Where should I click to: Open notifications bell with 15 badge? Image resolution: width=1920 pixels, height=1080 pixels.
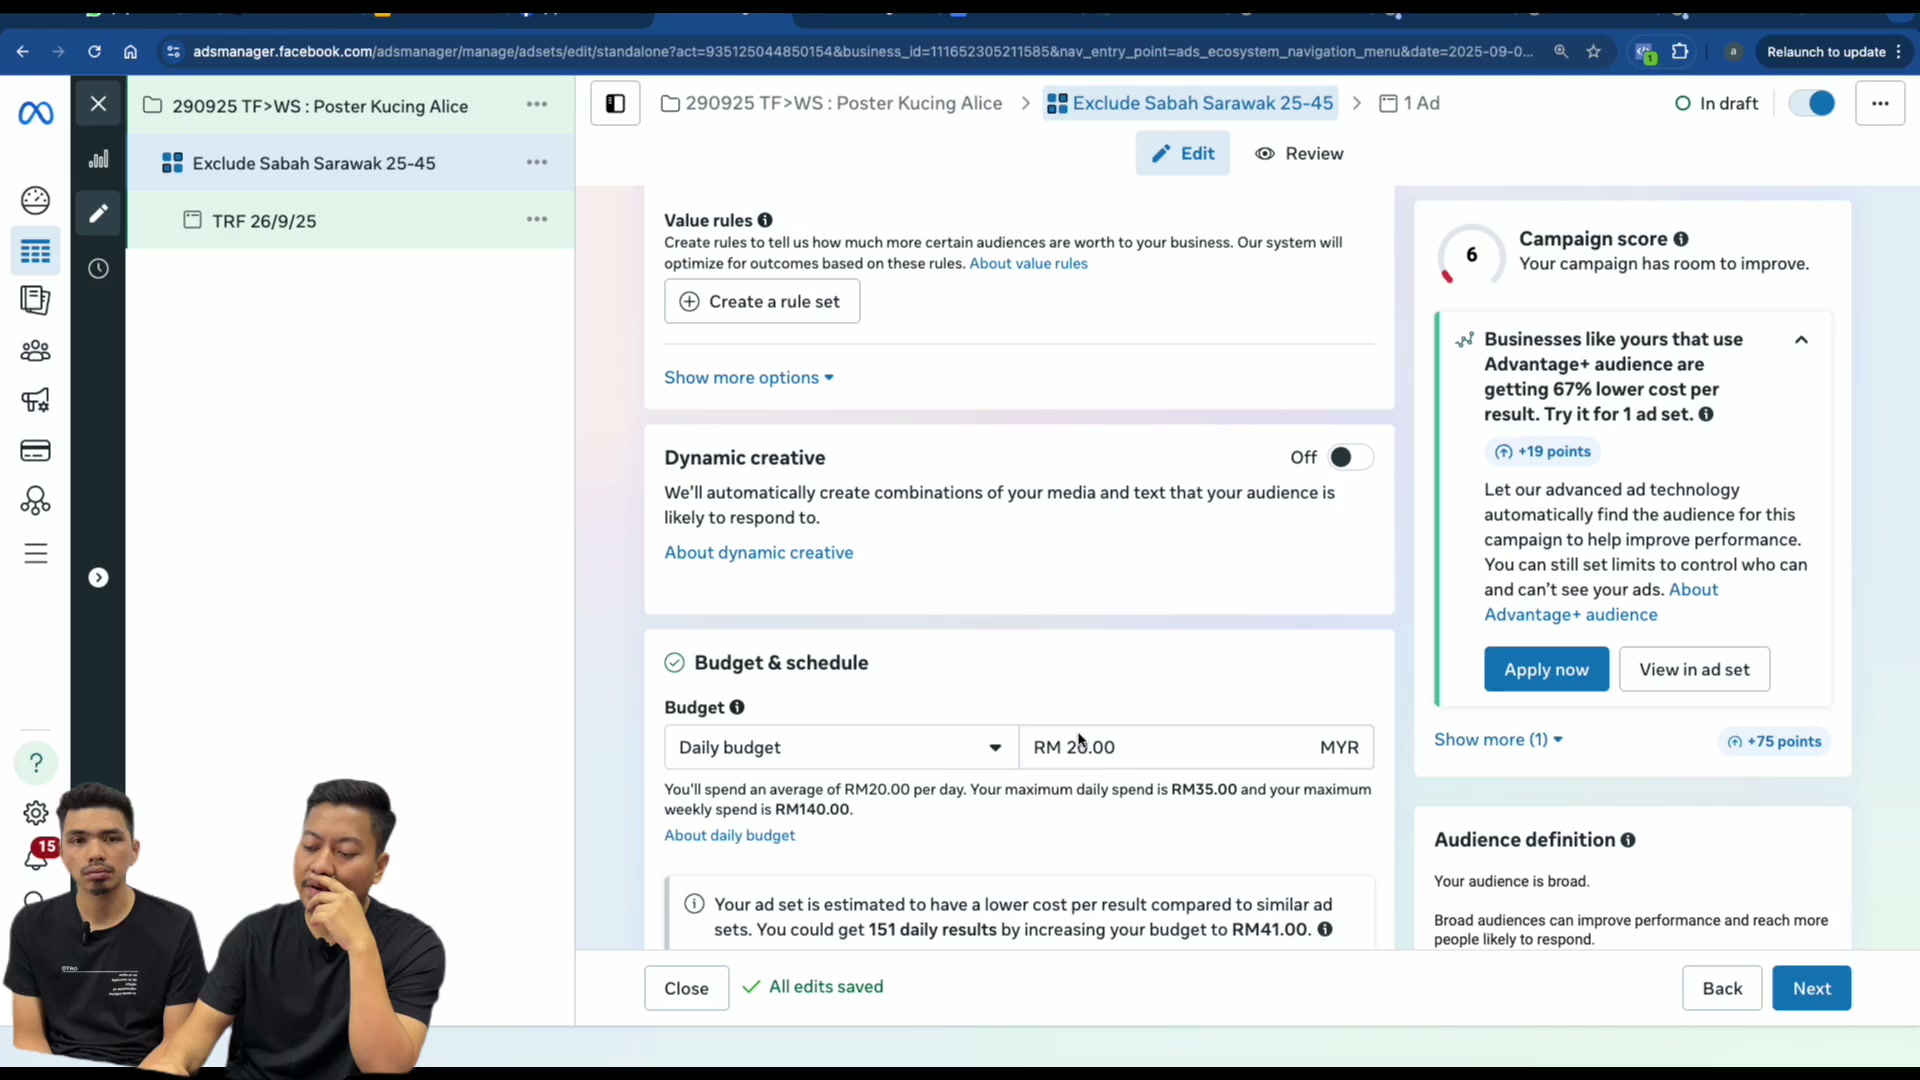[x=38, y=855]
